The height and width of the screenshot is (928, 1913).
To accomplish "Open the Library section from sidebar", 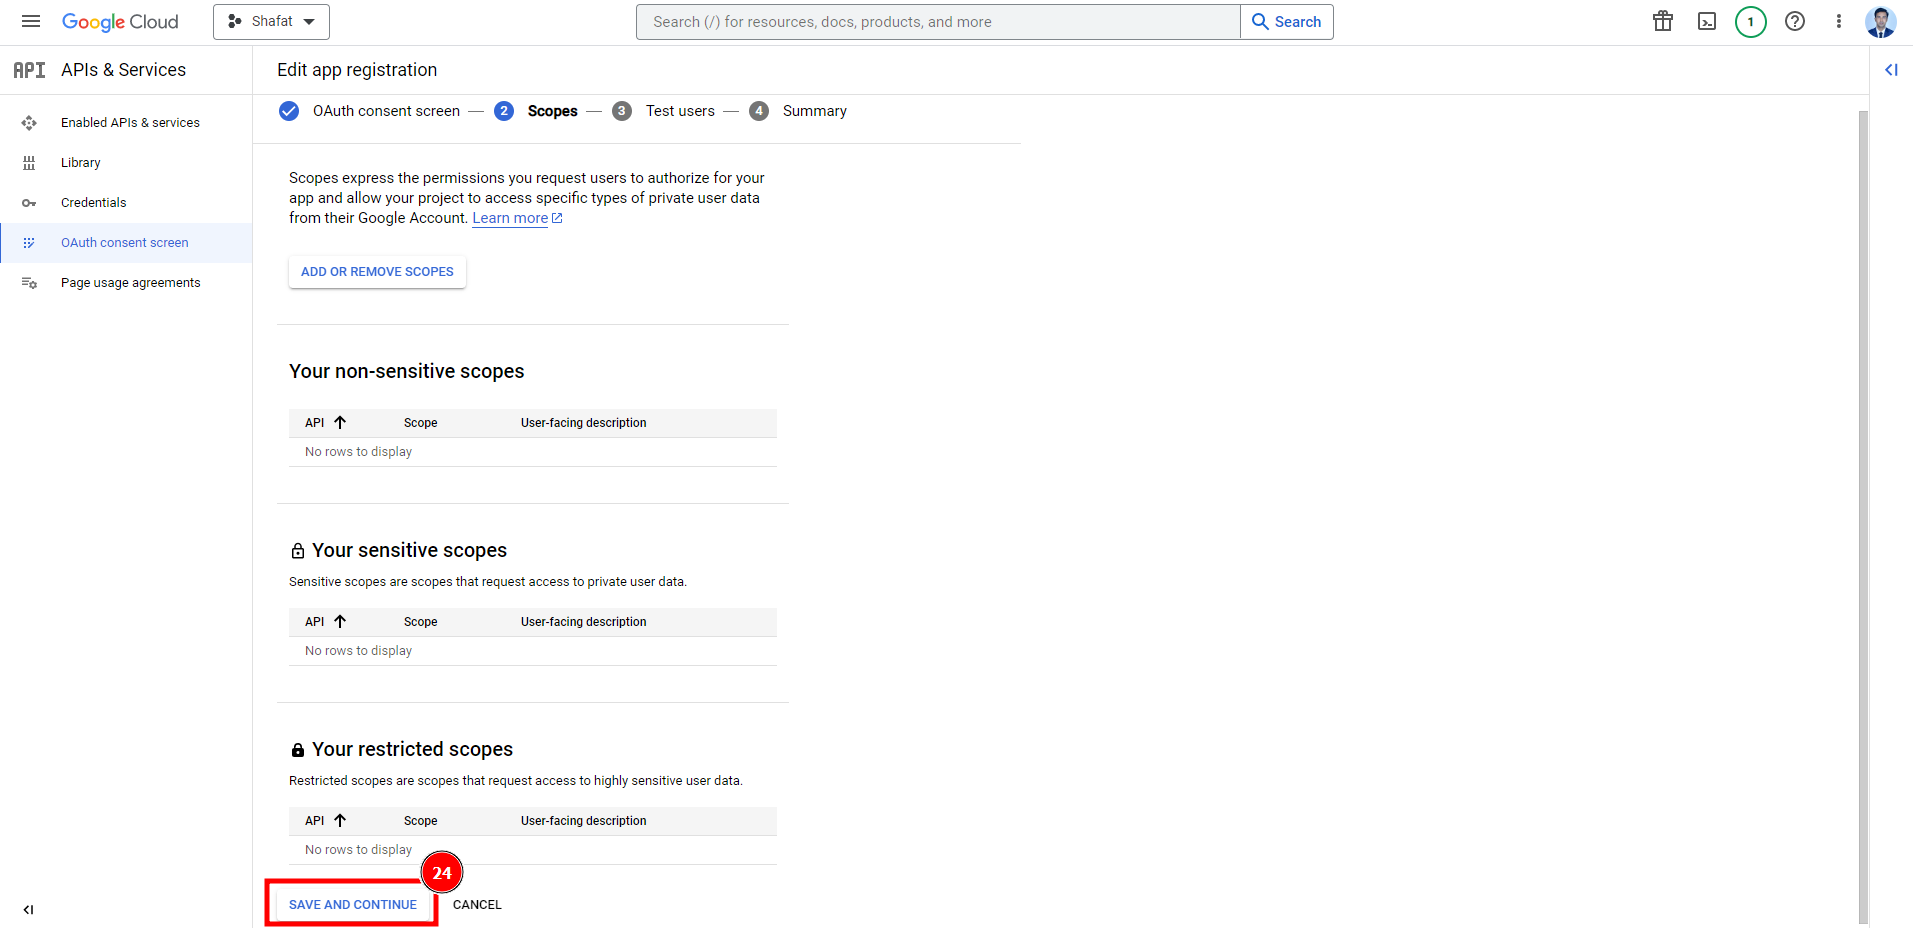I will (x=80, y=162).
